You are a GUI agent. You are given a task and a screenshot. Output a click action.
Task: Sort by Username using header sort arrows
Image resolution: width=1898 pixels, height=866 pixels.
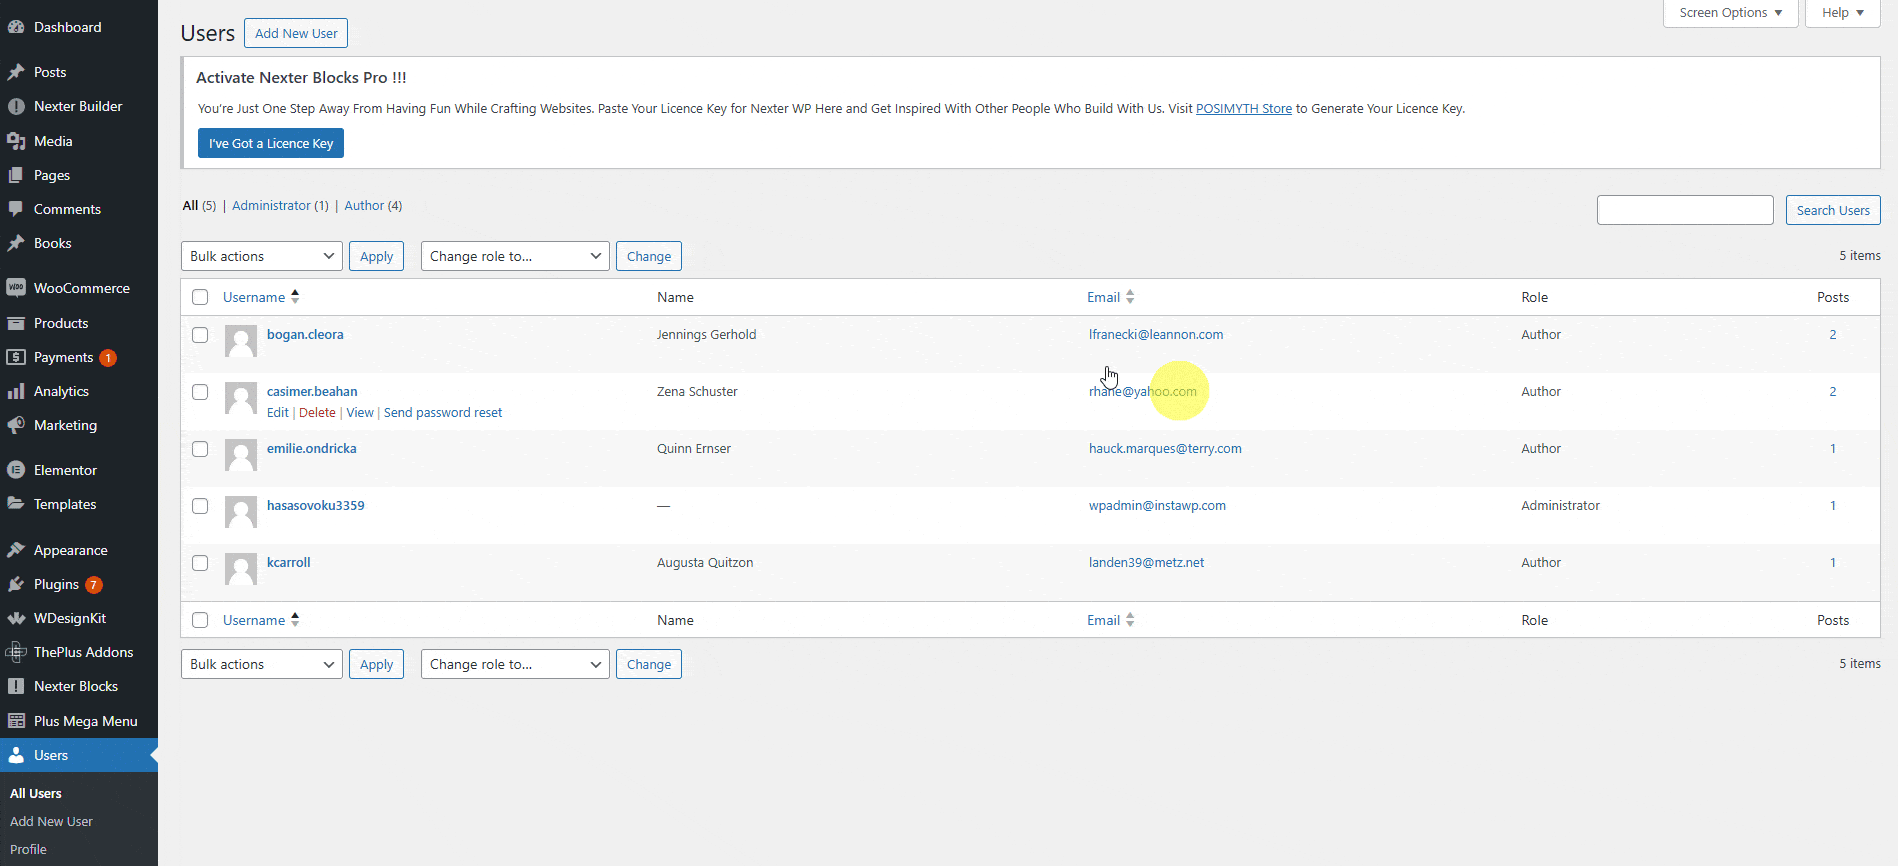point(295,297)
